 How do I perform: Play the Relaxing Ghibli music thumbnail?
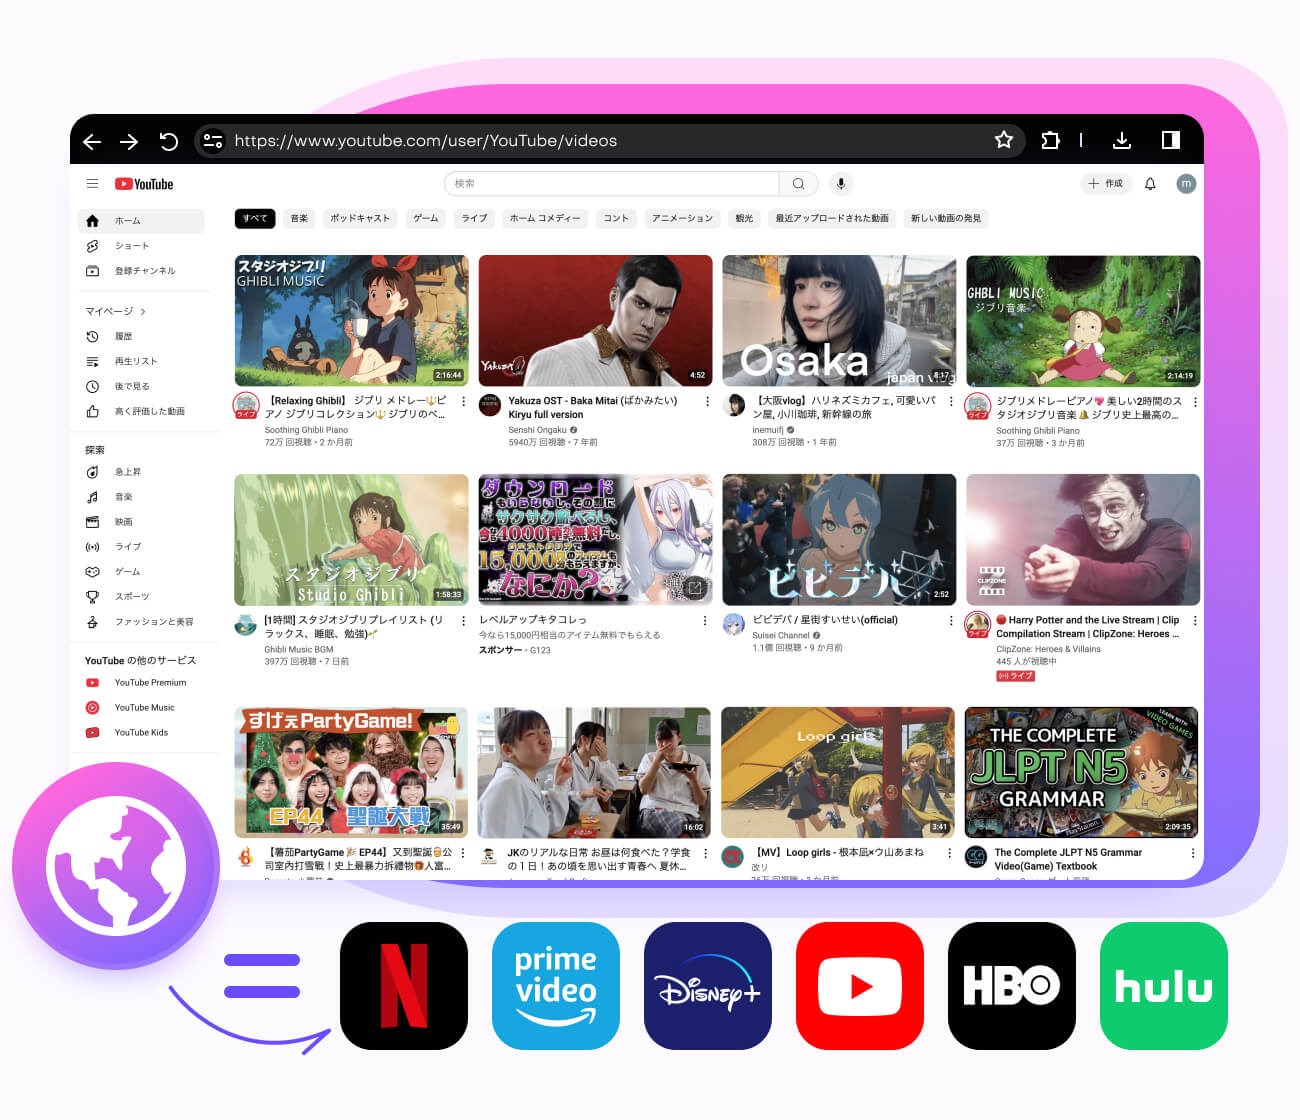351,320
